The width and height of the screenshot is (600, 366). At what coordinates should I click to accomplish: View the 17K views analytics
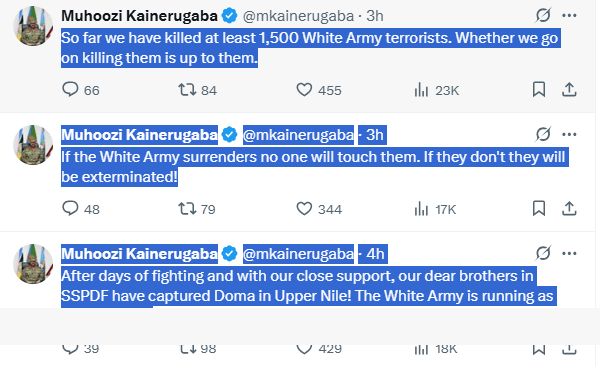[x=435, y=209]
